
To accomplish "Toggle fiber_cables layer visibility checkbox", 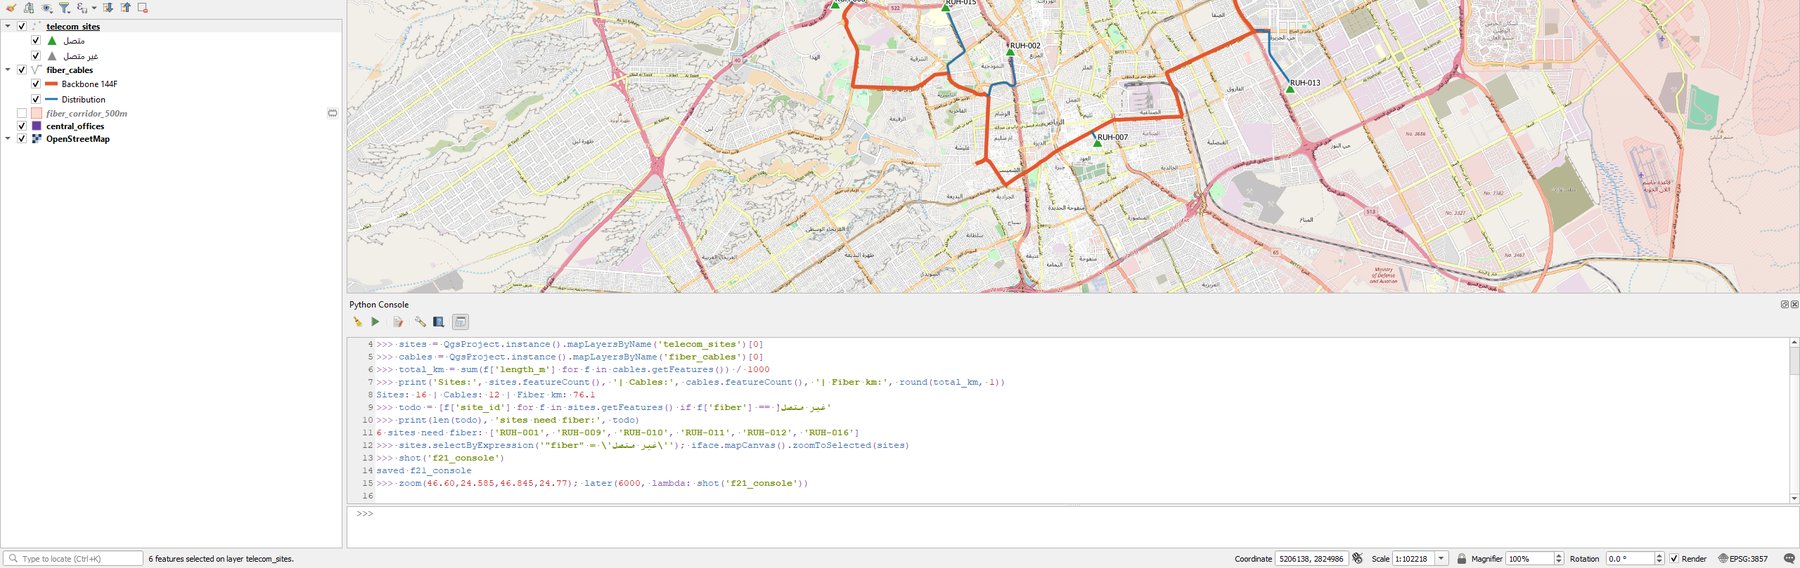I will click(22, 70).
